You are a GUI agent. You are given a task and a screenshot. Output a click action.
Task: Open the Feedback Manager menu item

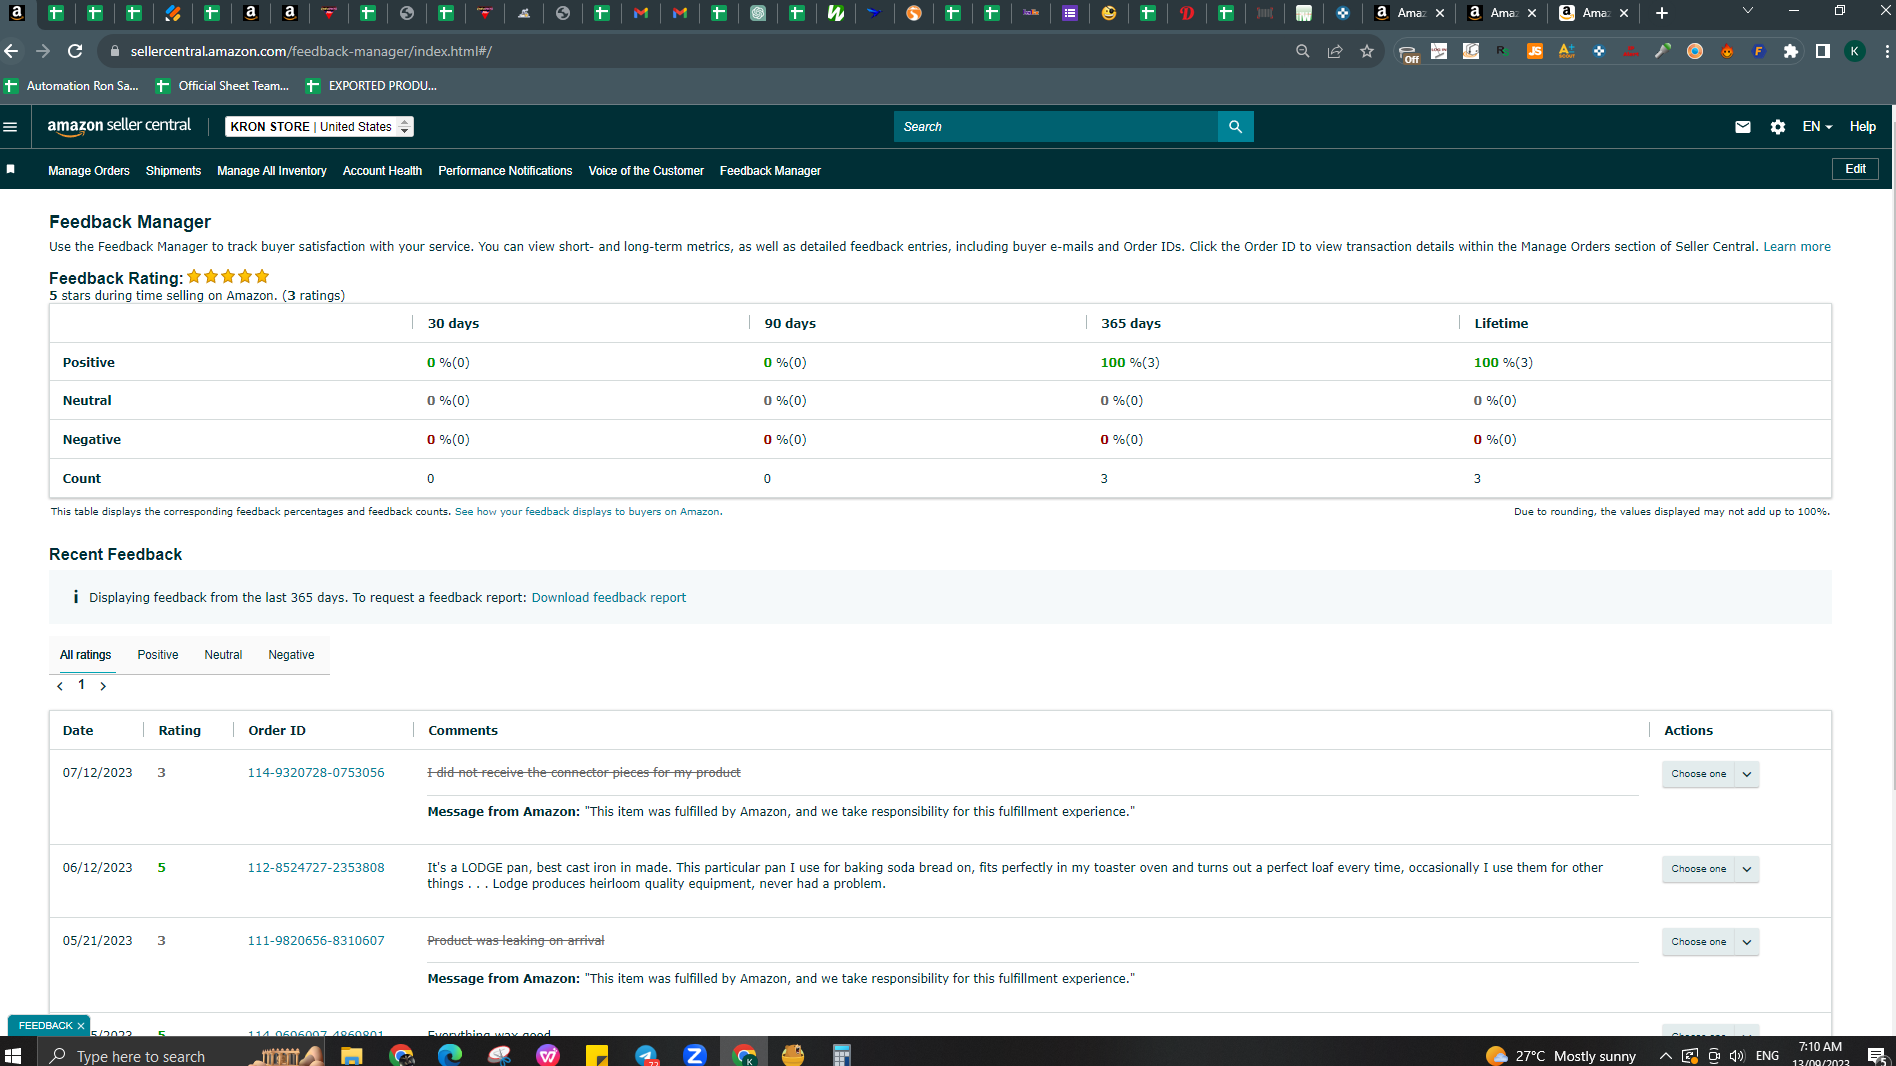click(770, 171)
